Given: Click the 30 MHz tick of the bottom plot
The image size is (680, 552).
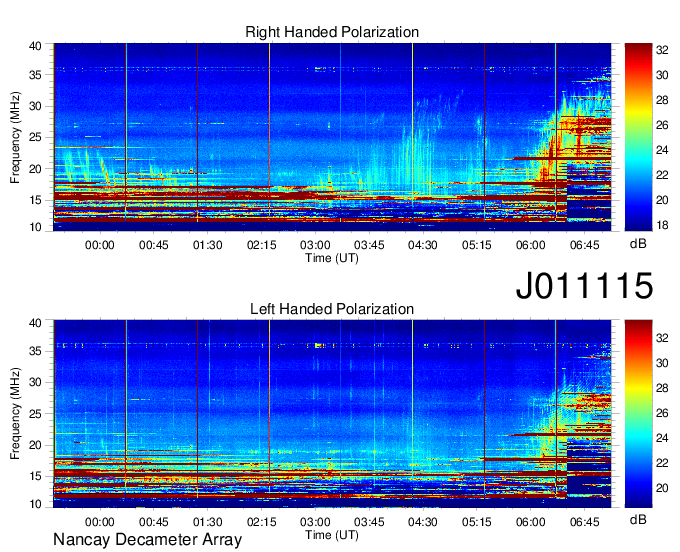Looking at the screenshot, I should click(35, 382).
